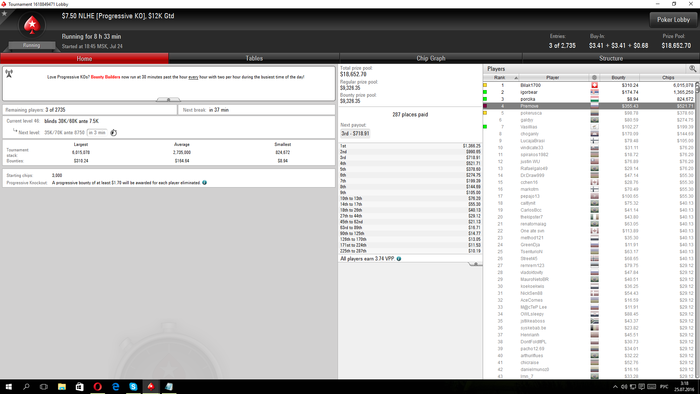Open Microsoft Edge from the taskbar

[115, 387]
